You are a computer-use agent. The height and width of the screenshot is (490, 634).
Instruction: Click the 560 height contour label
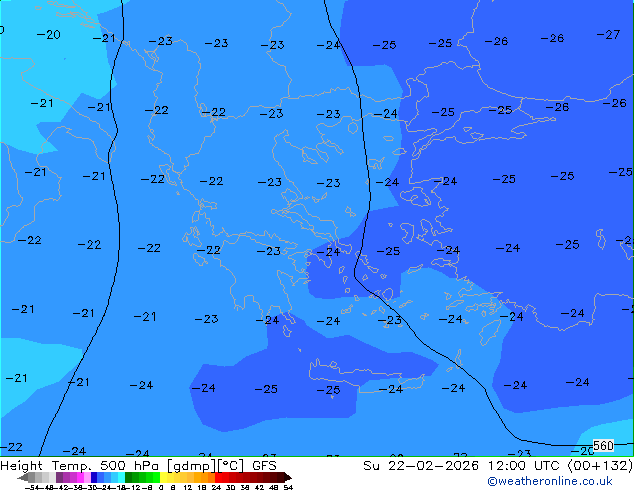(603, 446)
